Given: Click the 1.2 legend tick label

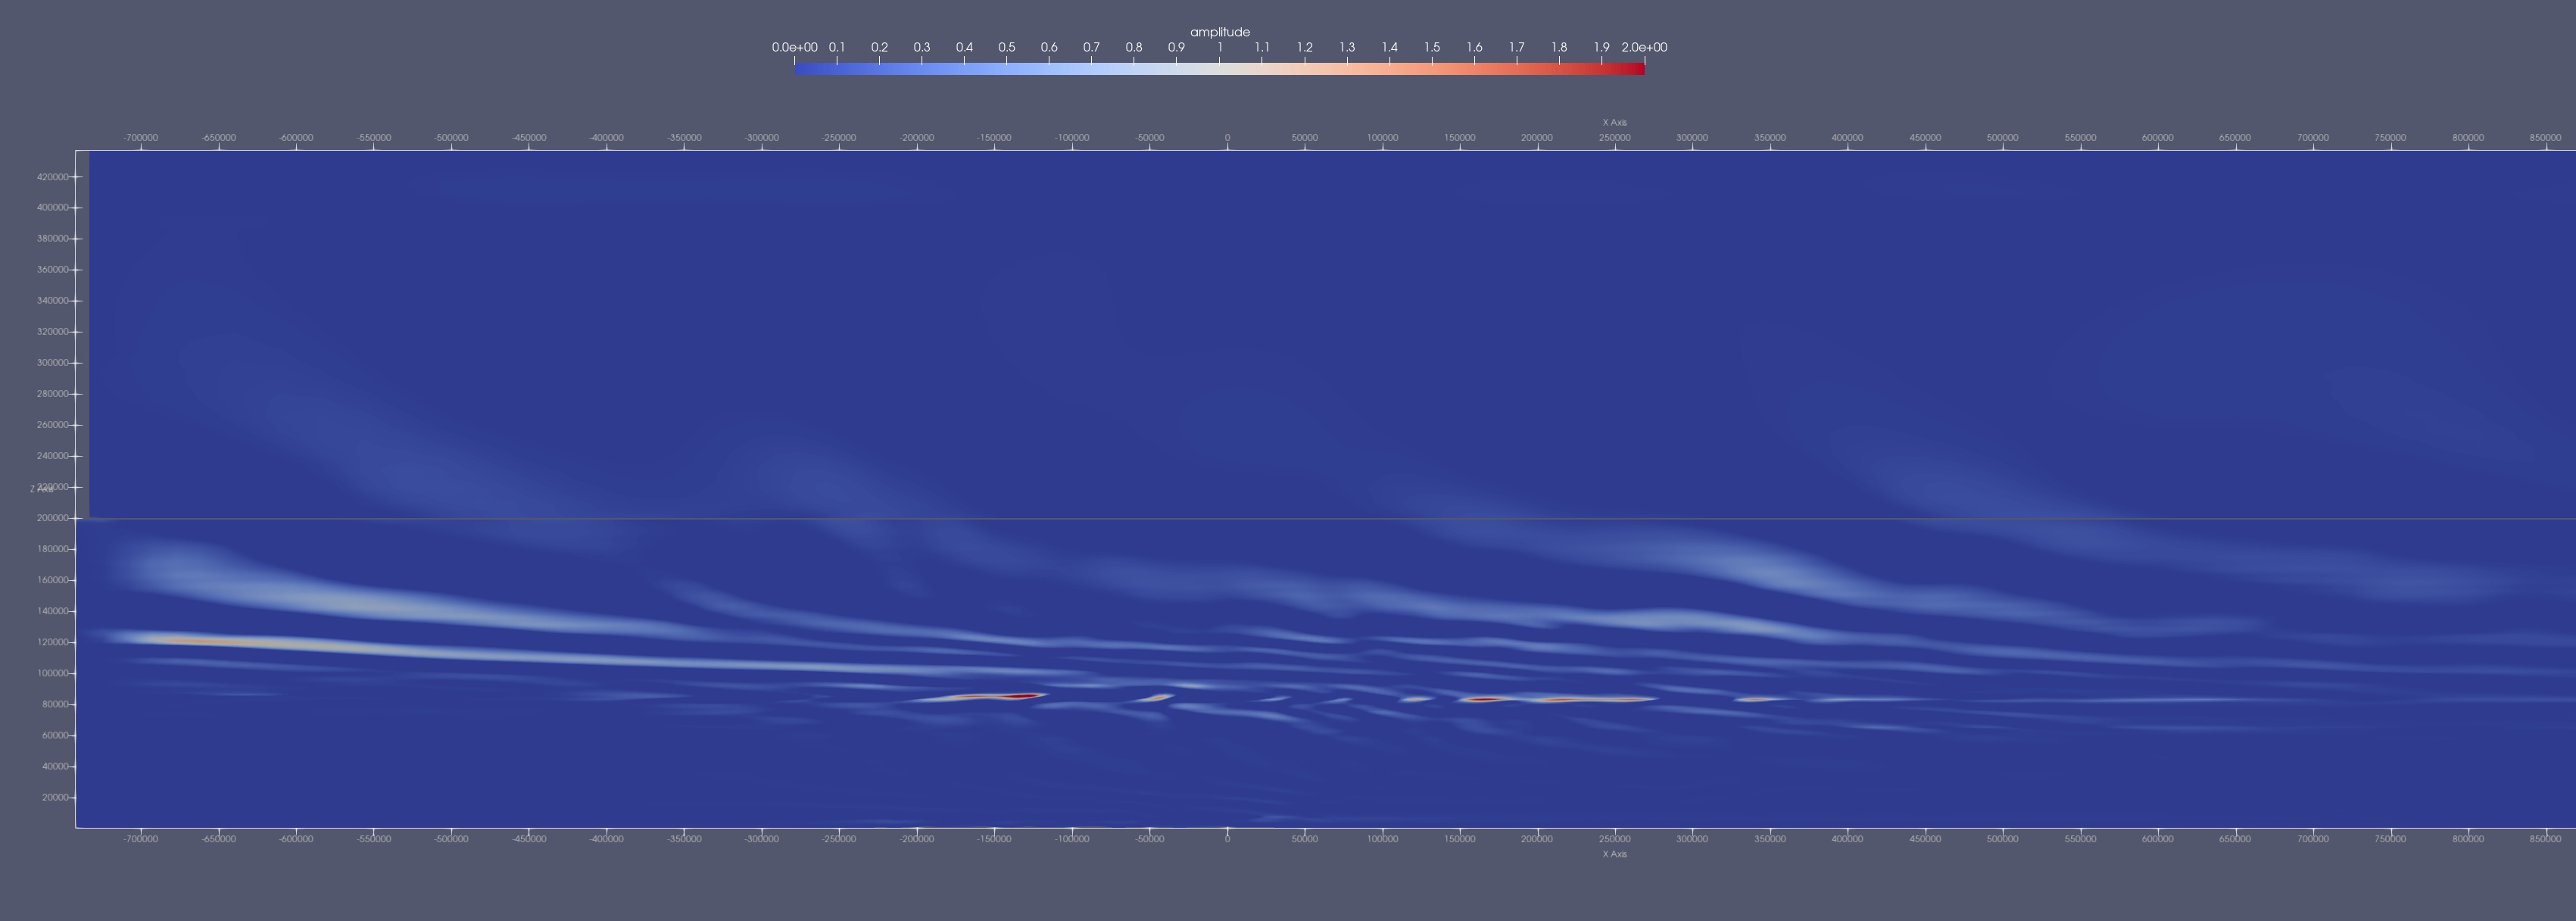Looking at the screenshot, I should 1305,47.
